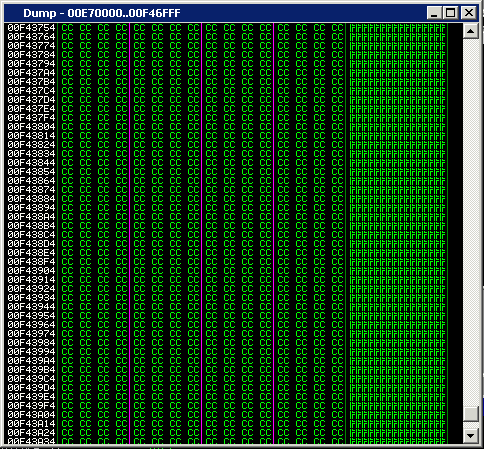Select address 00F437F4
484x449 pixels.
coord(31,118)
